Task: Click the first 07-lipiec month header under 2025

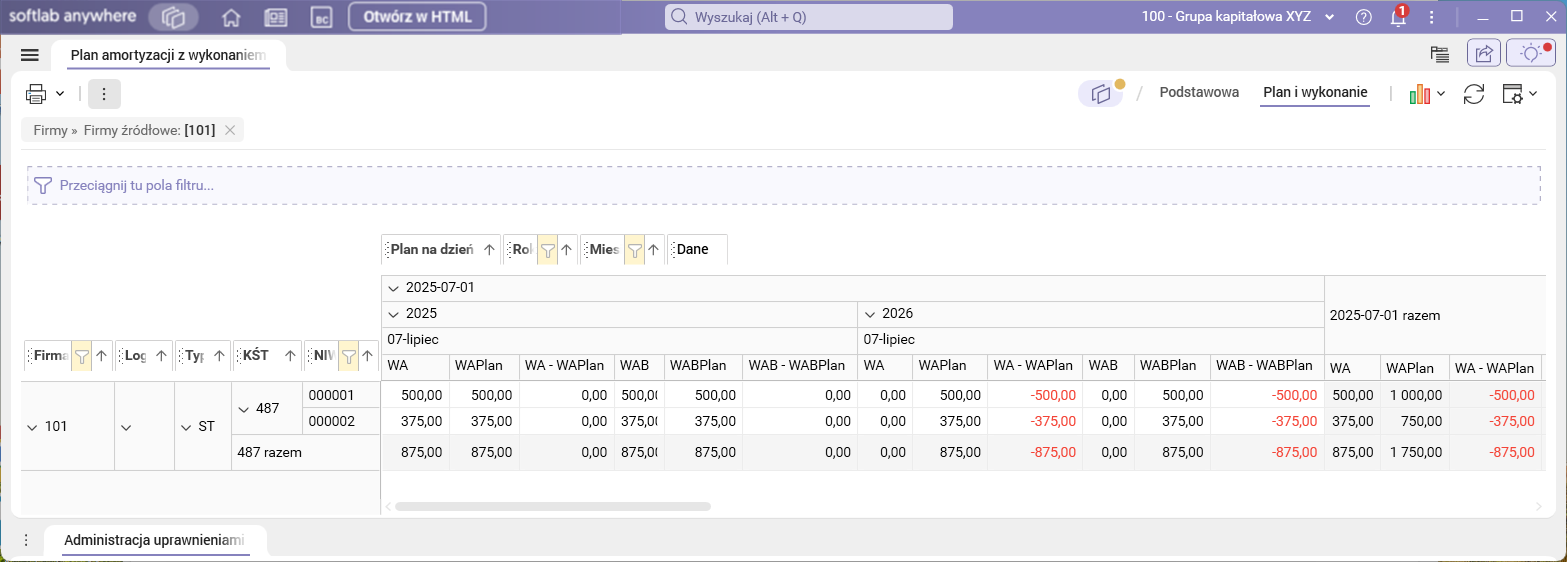Action: click(x=619, y=340)
